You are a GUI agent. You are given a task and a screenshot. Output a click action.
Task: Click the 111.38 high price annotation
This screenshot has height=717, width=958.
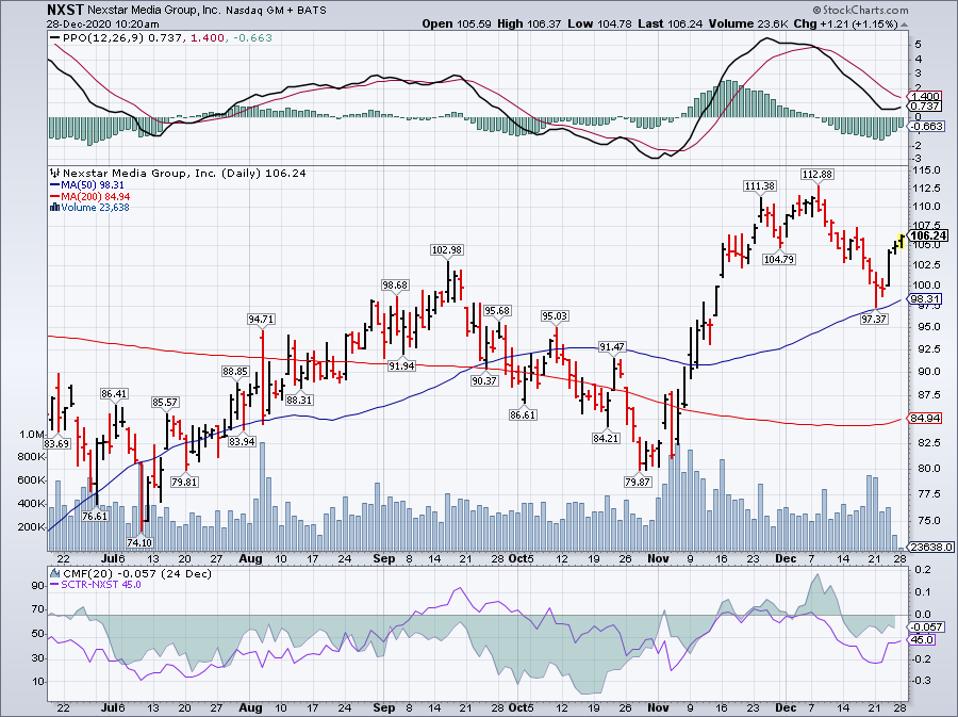(759, 186)
